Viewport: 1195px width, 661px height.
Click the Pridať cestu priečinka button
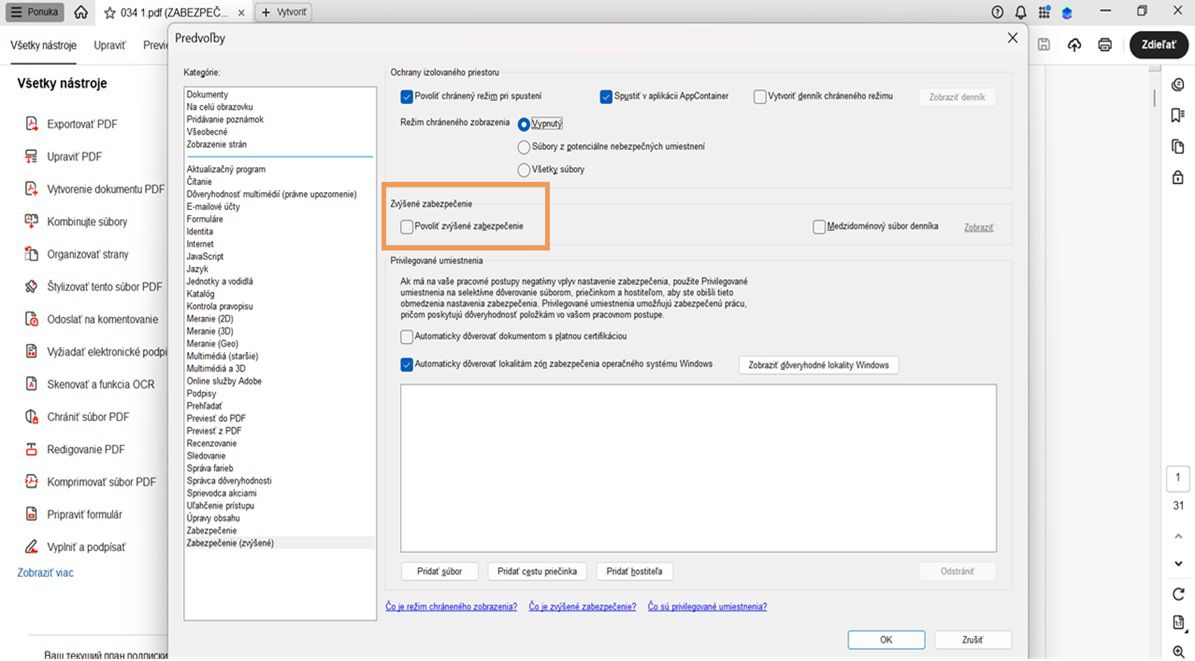coord(537,571)
